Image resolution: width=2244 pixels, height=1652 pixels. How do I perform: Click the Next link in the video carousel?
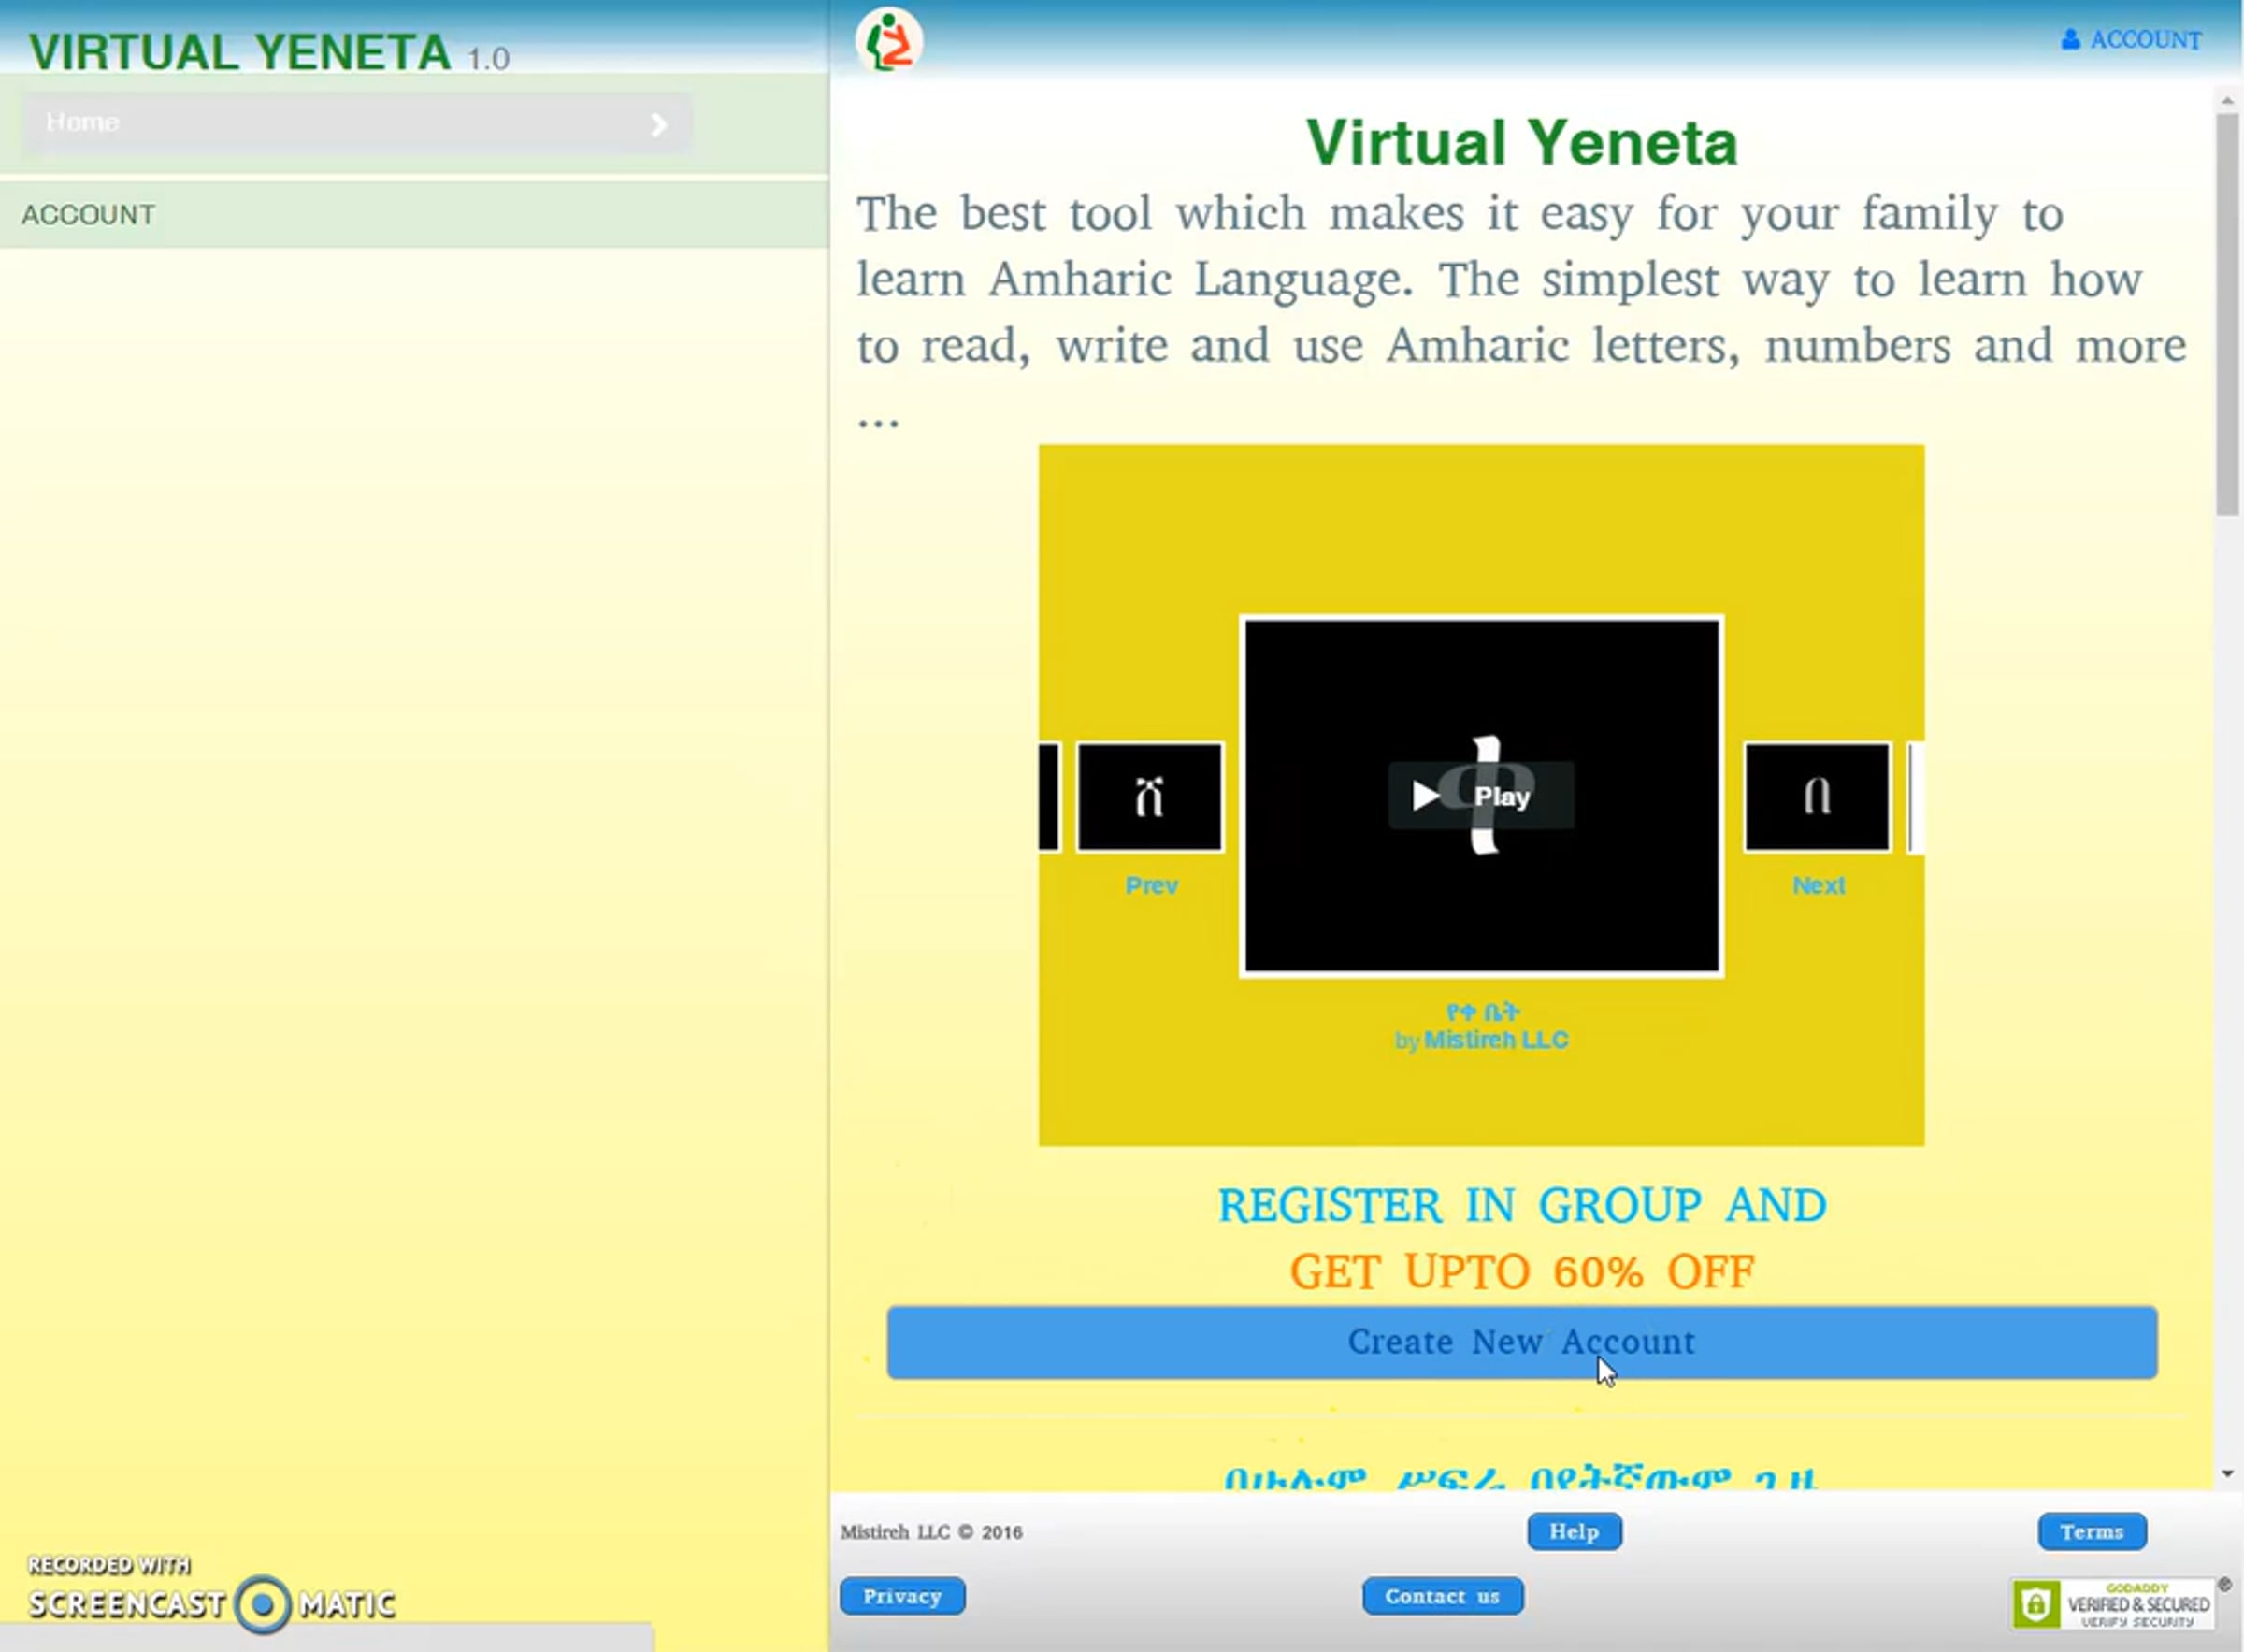coord(1818,886)
